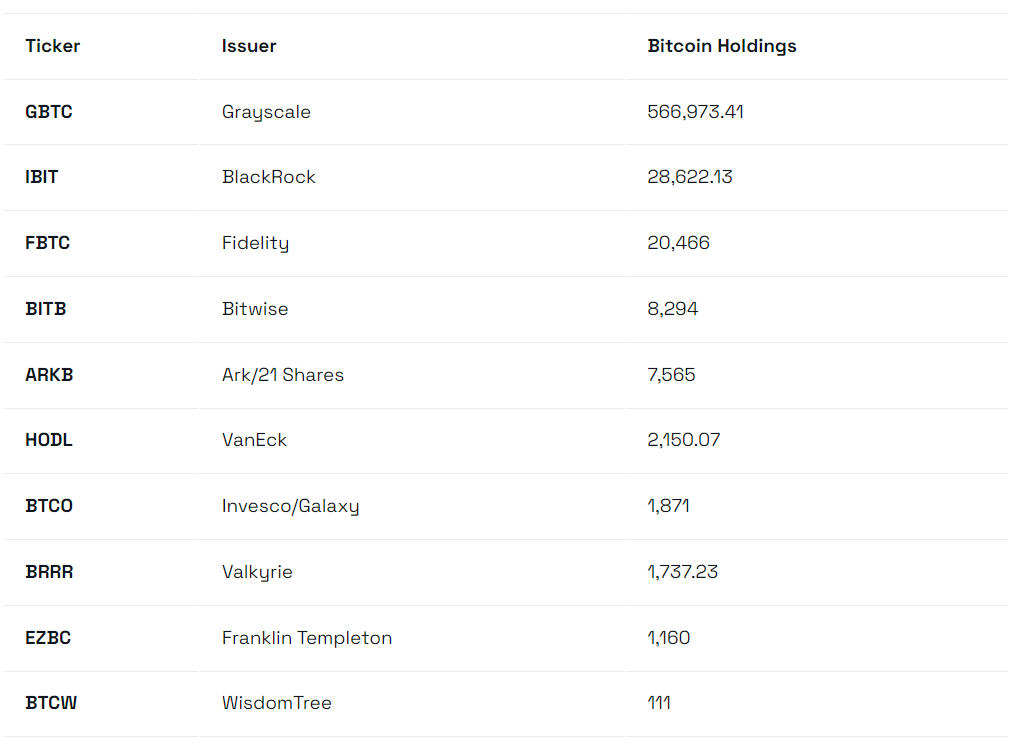This screenshot has height=751, width=1021.
Task: Select the GBTC ticker cell
Action: pyautogui.click(x=49, y=112)
